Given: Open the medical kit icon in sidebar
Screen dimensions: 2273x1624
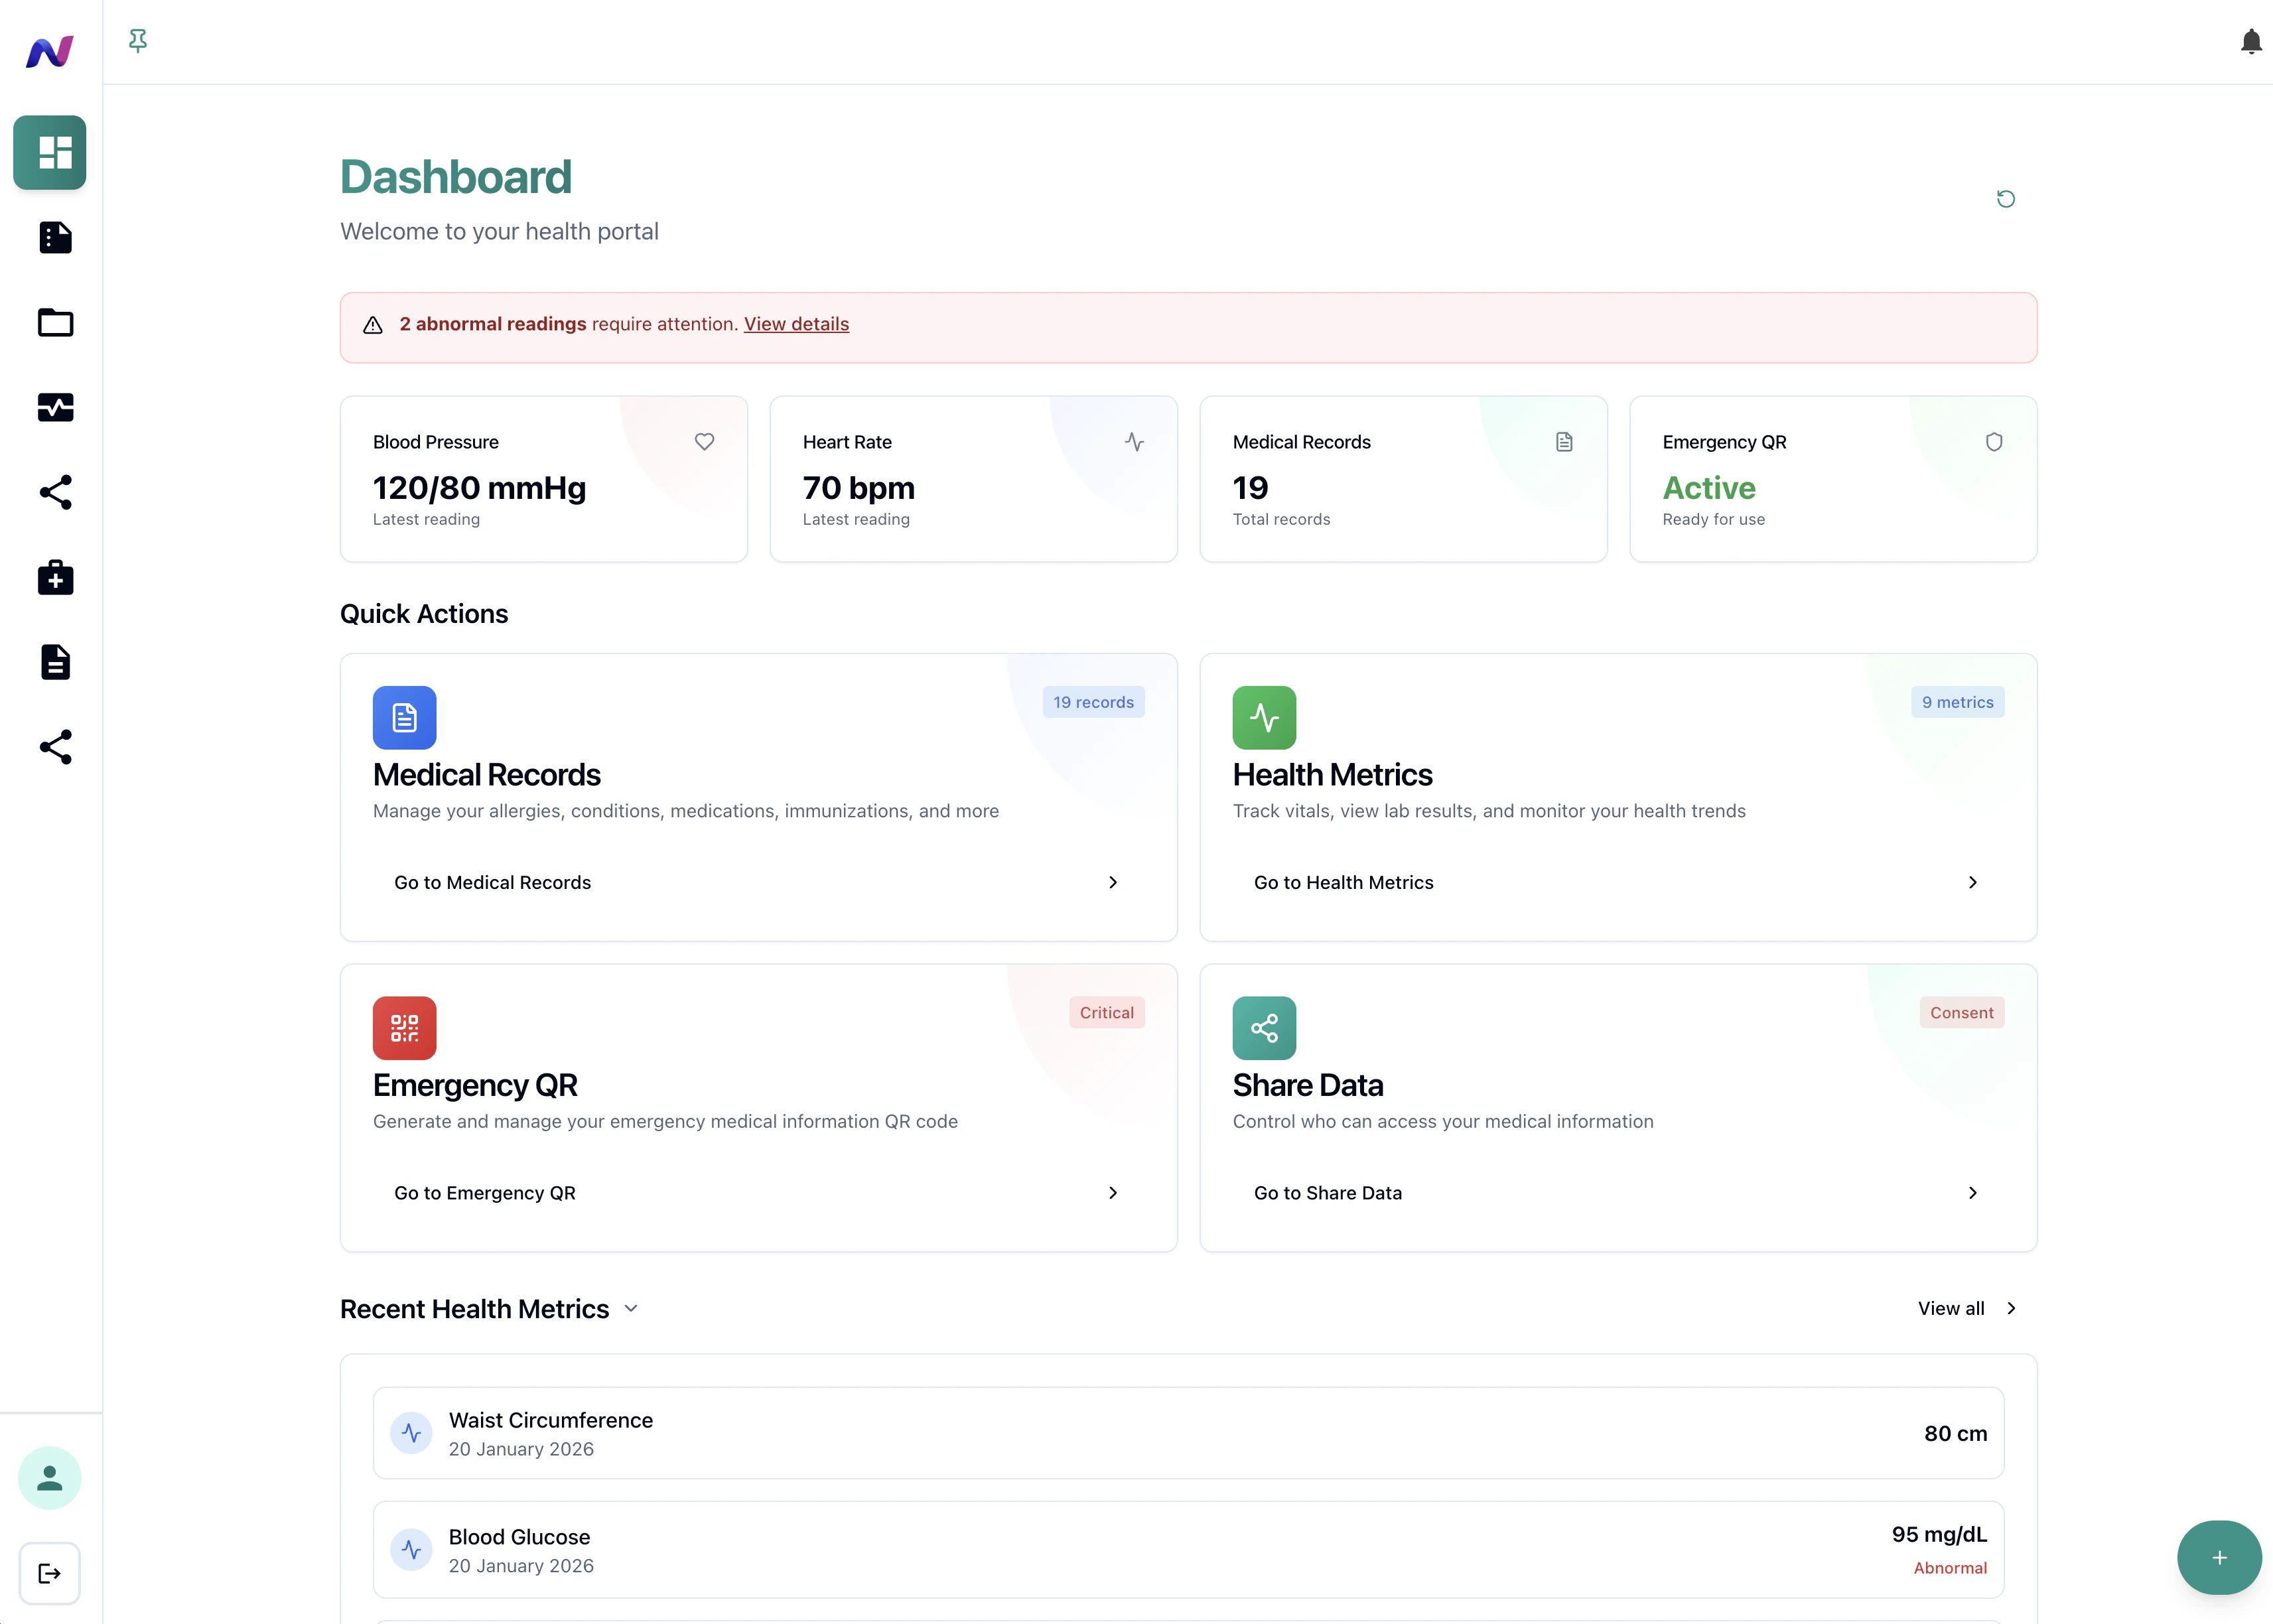Looking at the screenshot, I should click(56, 577).
